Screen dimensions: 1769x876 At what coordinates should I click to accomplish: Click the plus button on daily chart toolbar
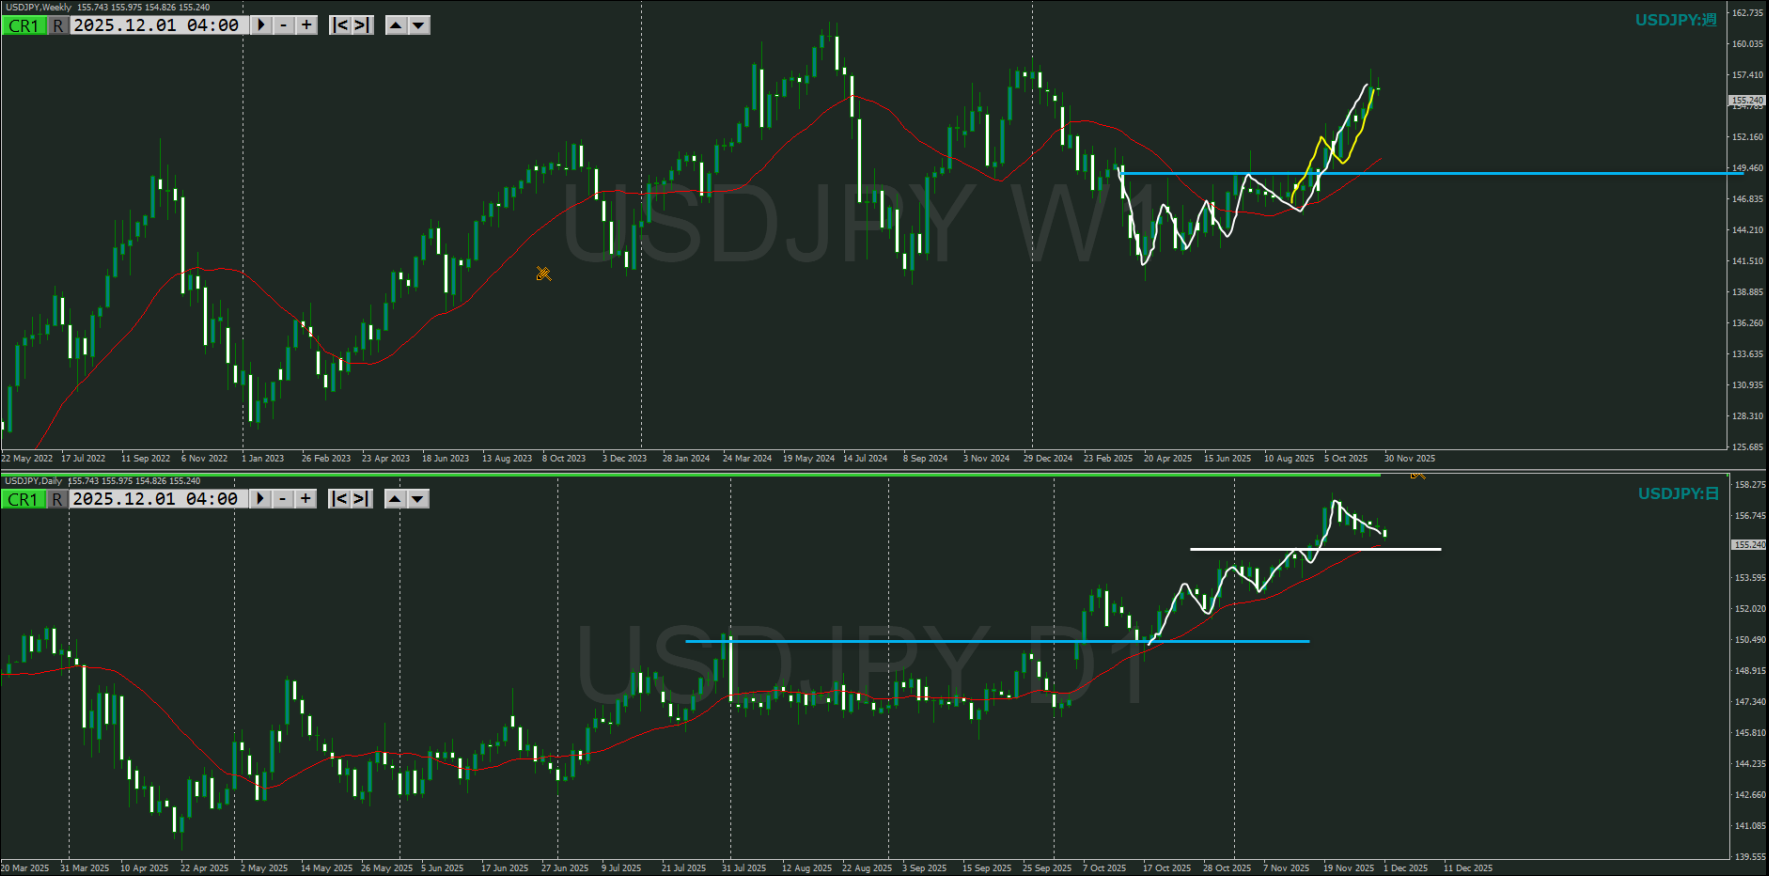pos(305,498)
